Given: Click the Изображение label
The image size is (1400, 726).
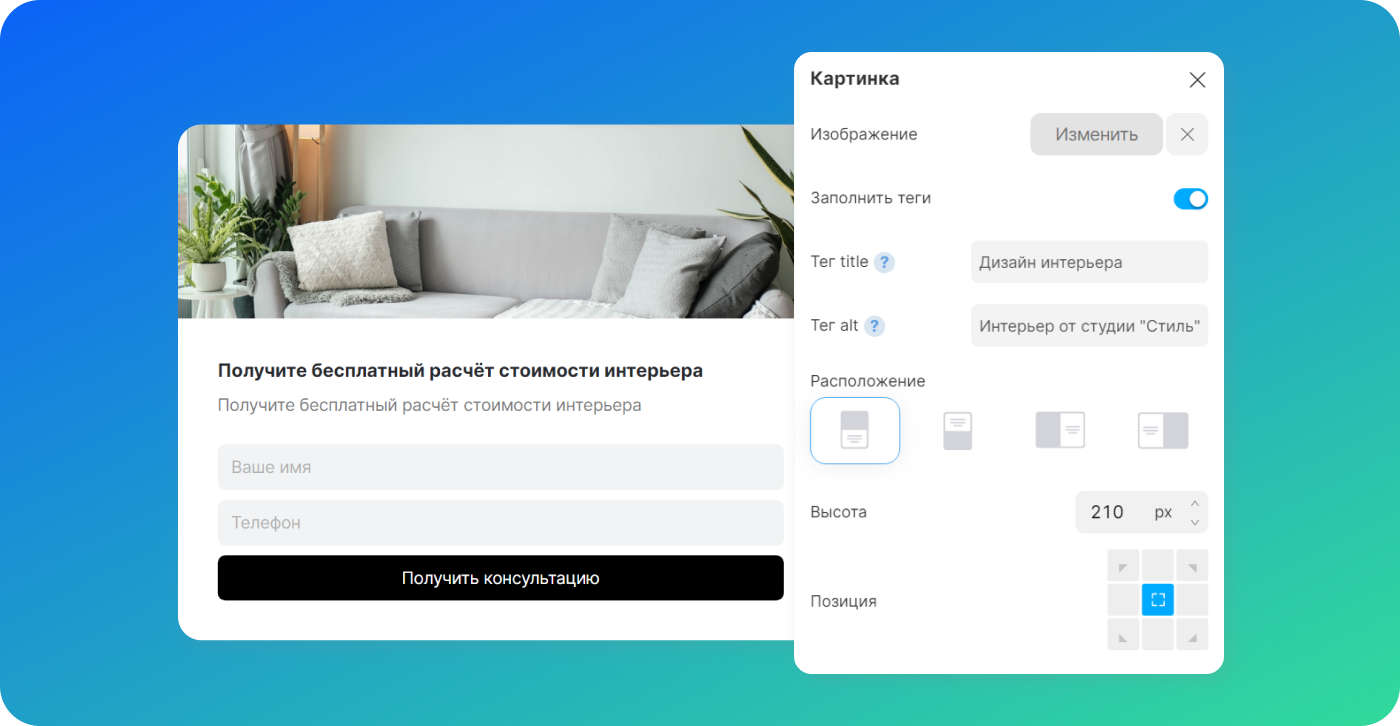Looking at the screenshot, I should pyautogui.click(x=863, y=134).
